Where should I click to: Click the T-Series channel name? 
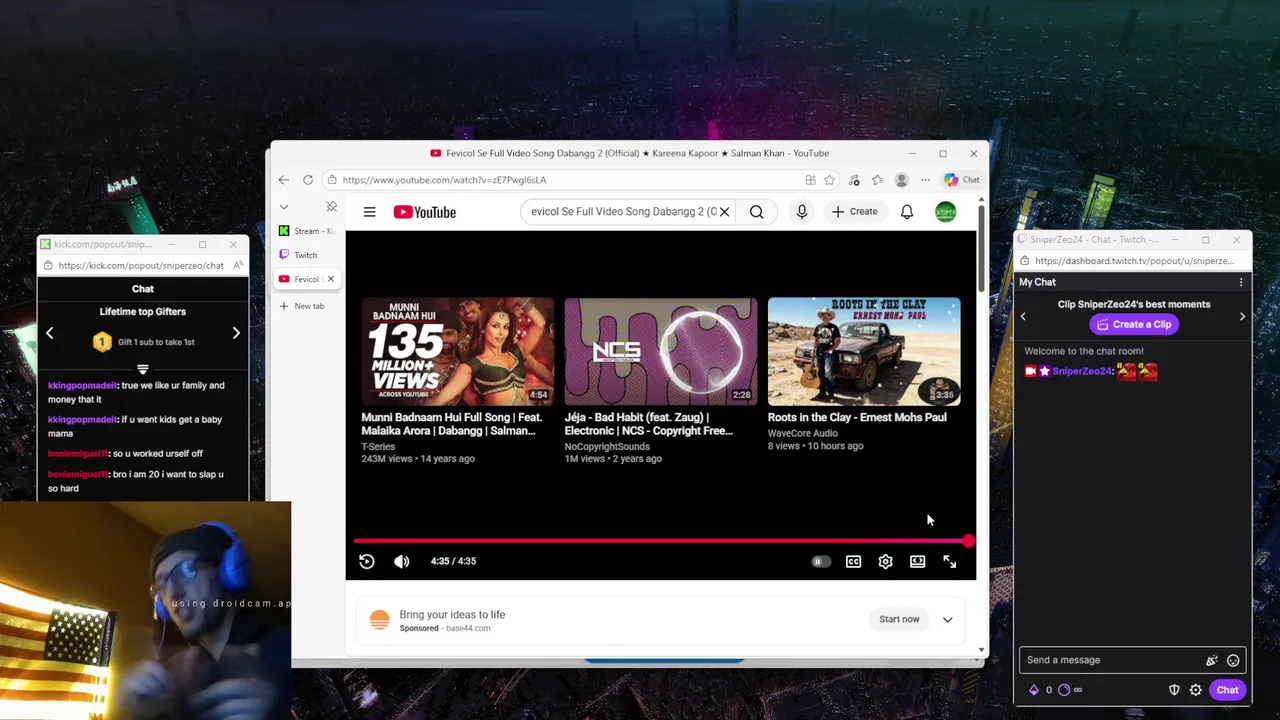click(x=378, y=447)
